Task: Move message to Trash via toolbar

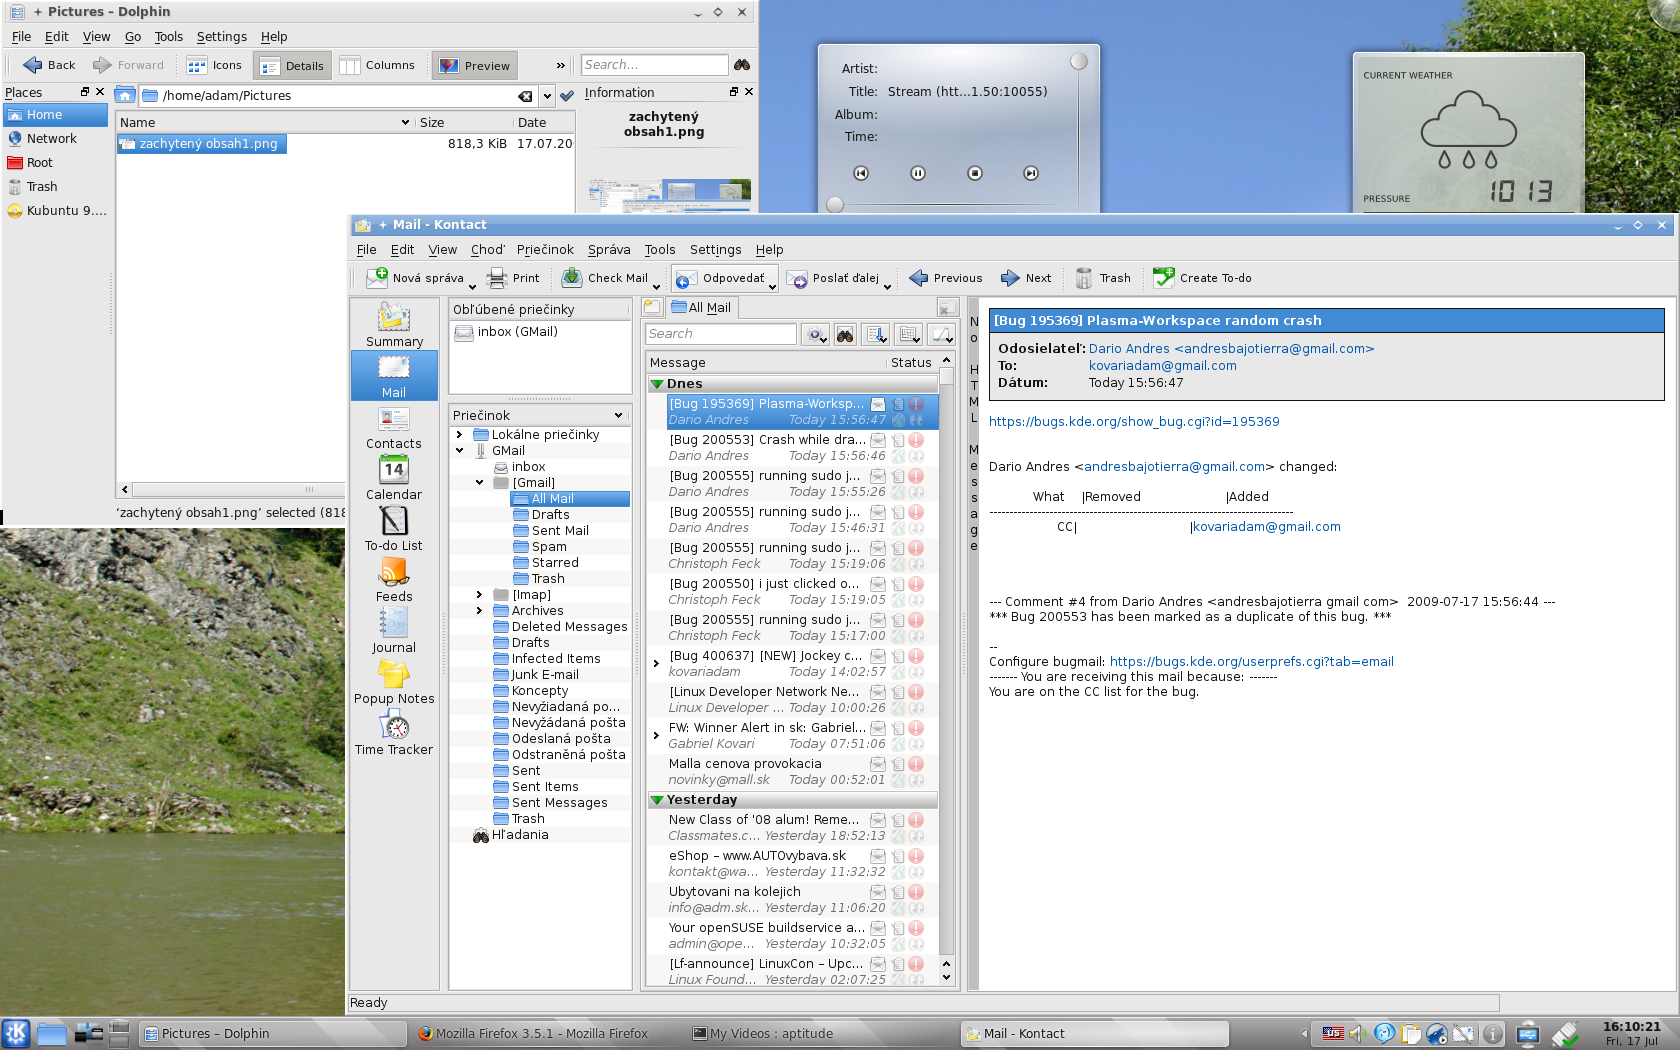Action: 1103,278
